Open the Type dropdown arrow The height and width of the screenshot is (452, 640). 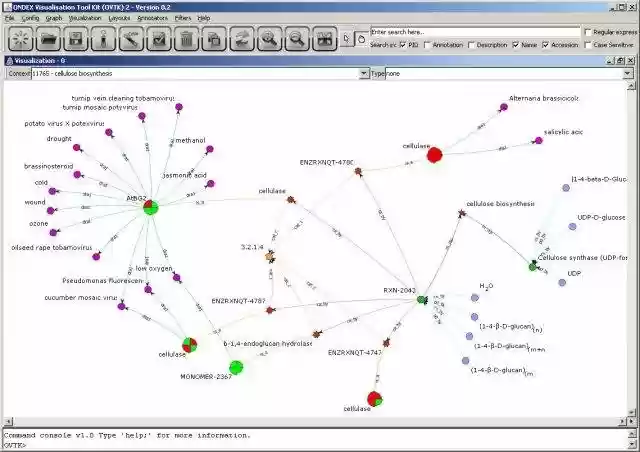[x=627, y=73]
